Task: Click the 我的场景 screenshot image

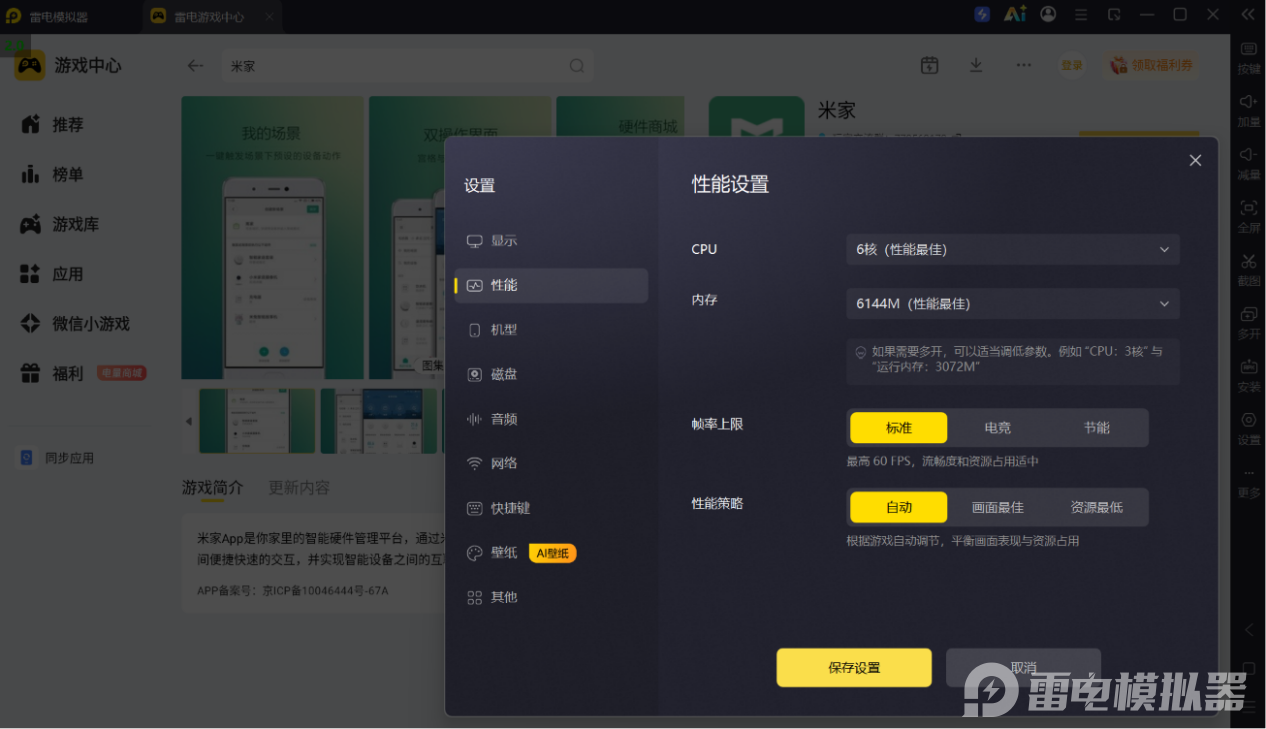Action: [x=272, y=237]
